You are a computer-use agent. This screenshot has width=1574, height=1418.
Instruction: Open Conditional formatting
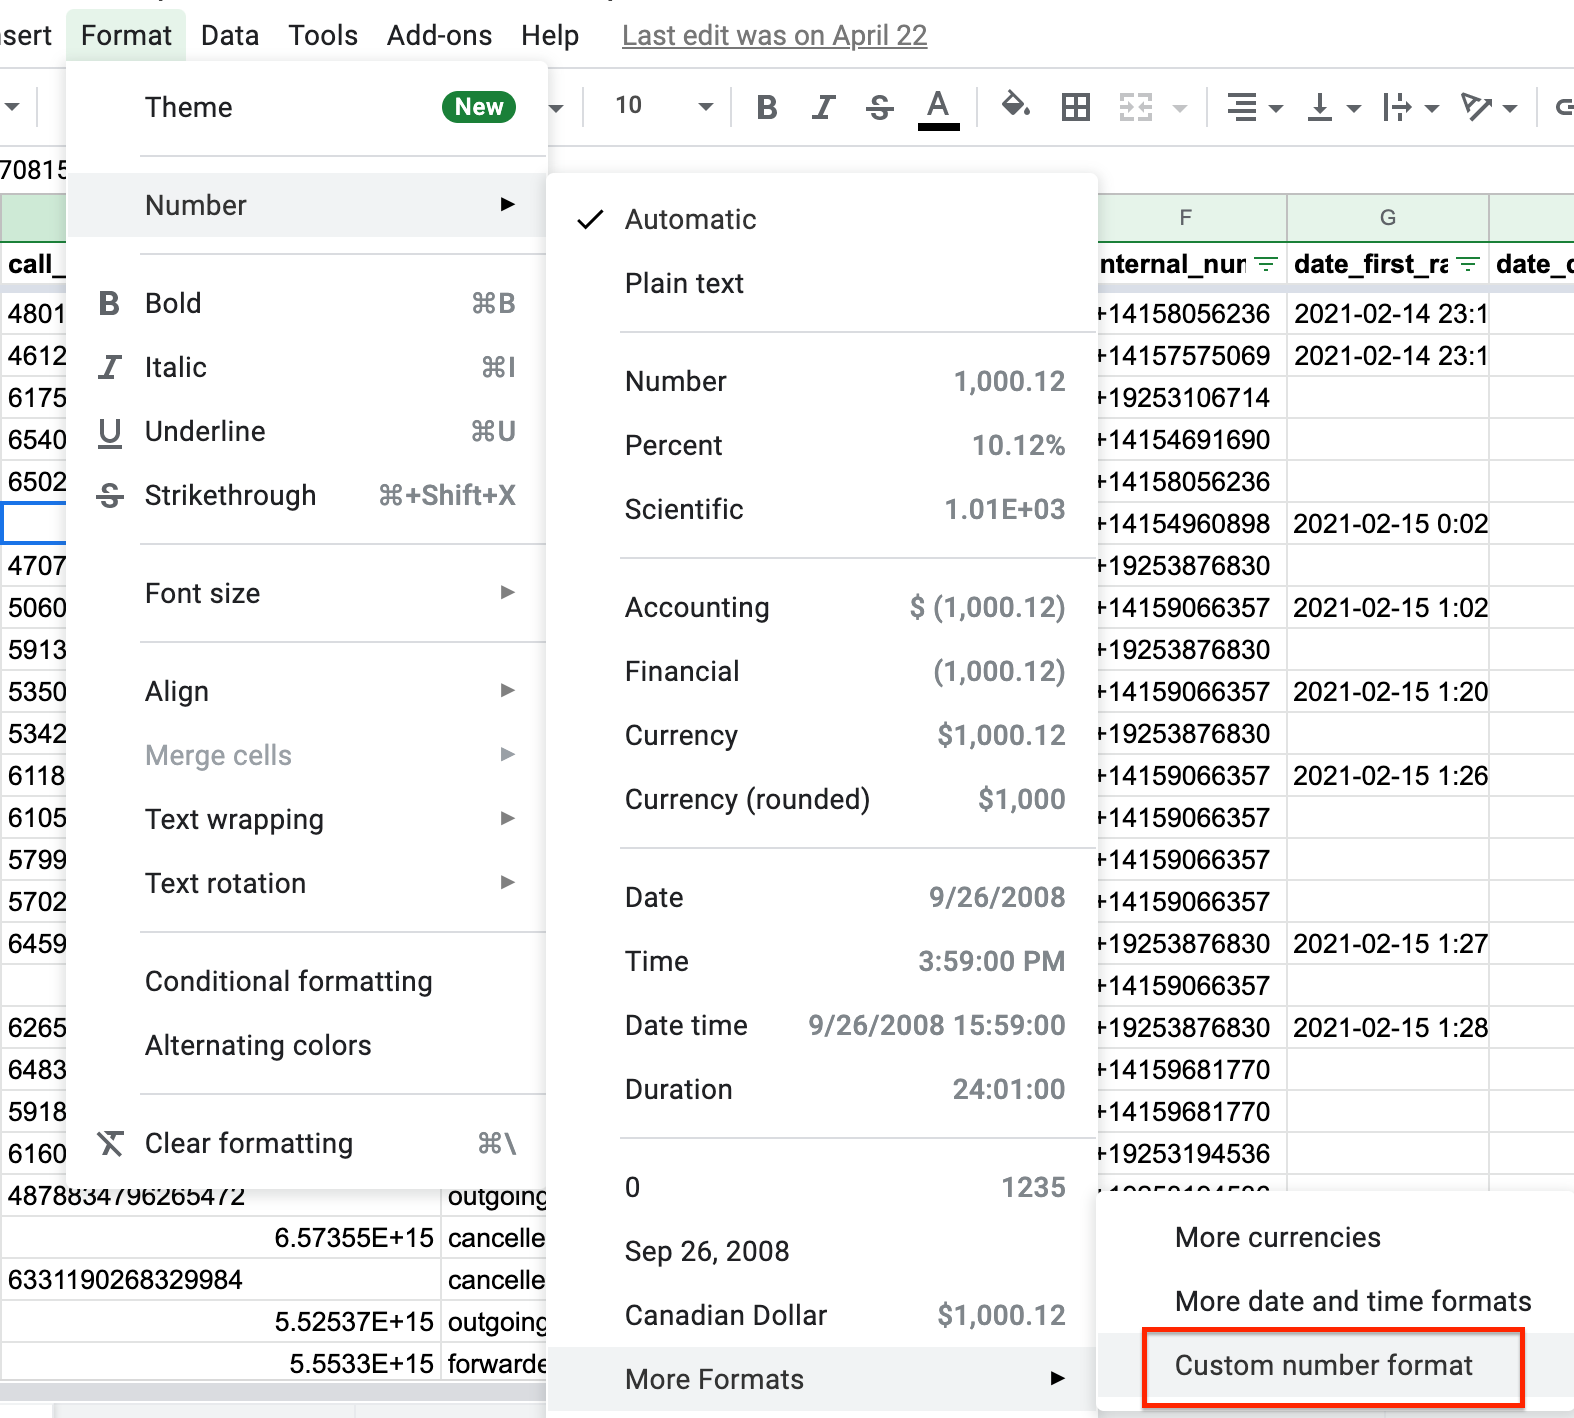[x=307, y=981]
